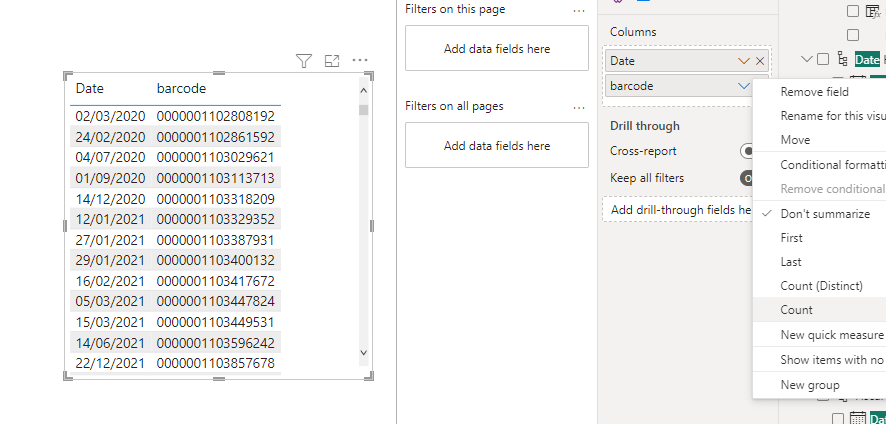Open ellipsis menu for Filters on this page
This screenshot has height=424, width=886.
pos(579,10)
